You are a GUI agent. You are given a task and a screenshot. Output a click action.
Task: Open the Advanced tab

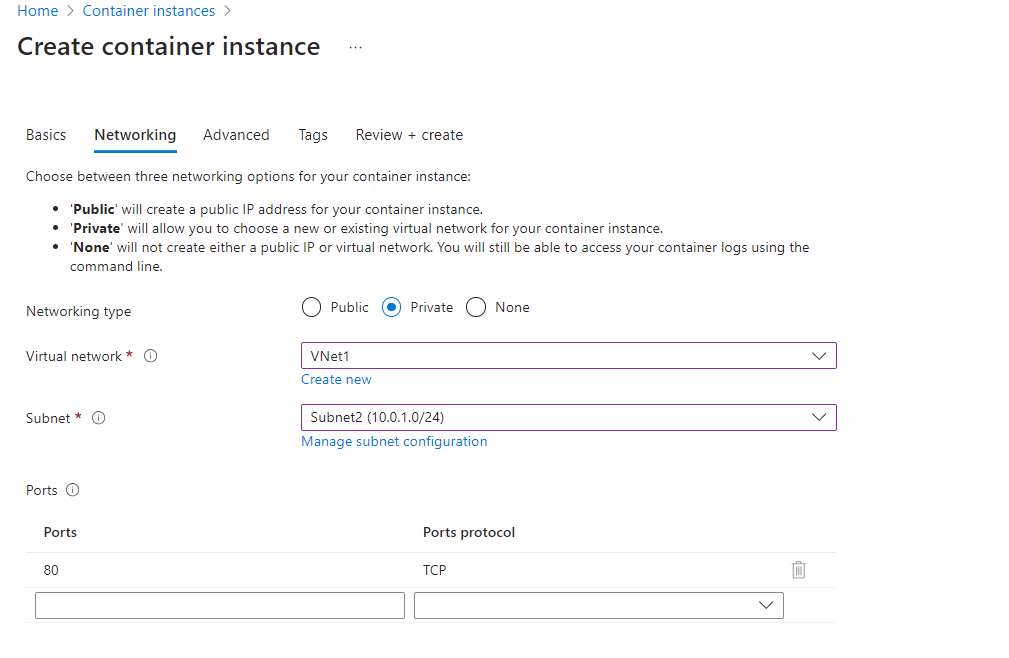point(236,135)
